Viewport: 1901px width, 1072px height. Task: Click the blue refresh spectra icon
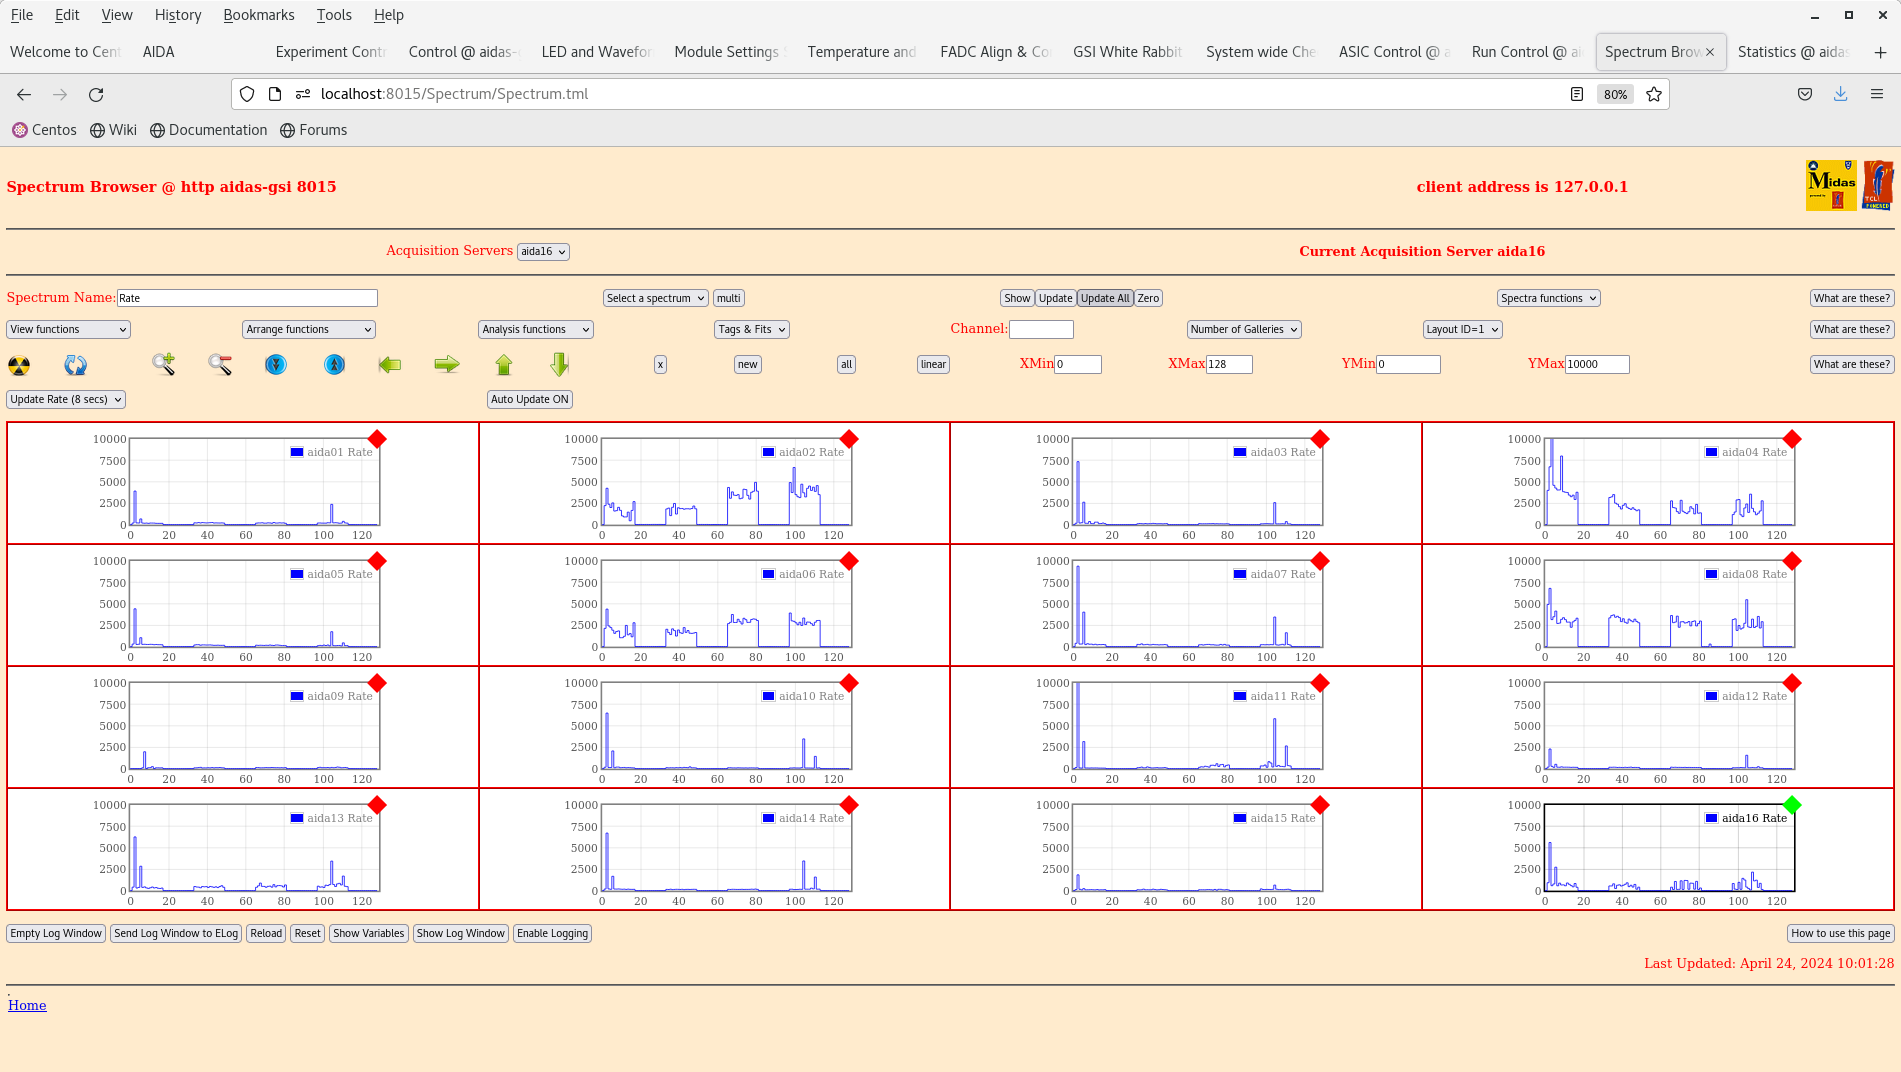tap(75, 364)
